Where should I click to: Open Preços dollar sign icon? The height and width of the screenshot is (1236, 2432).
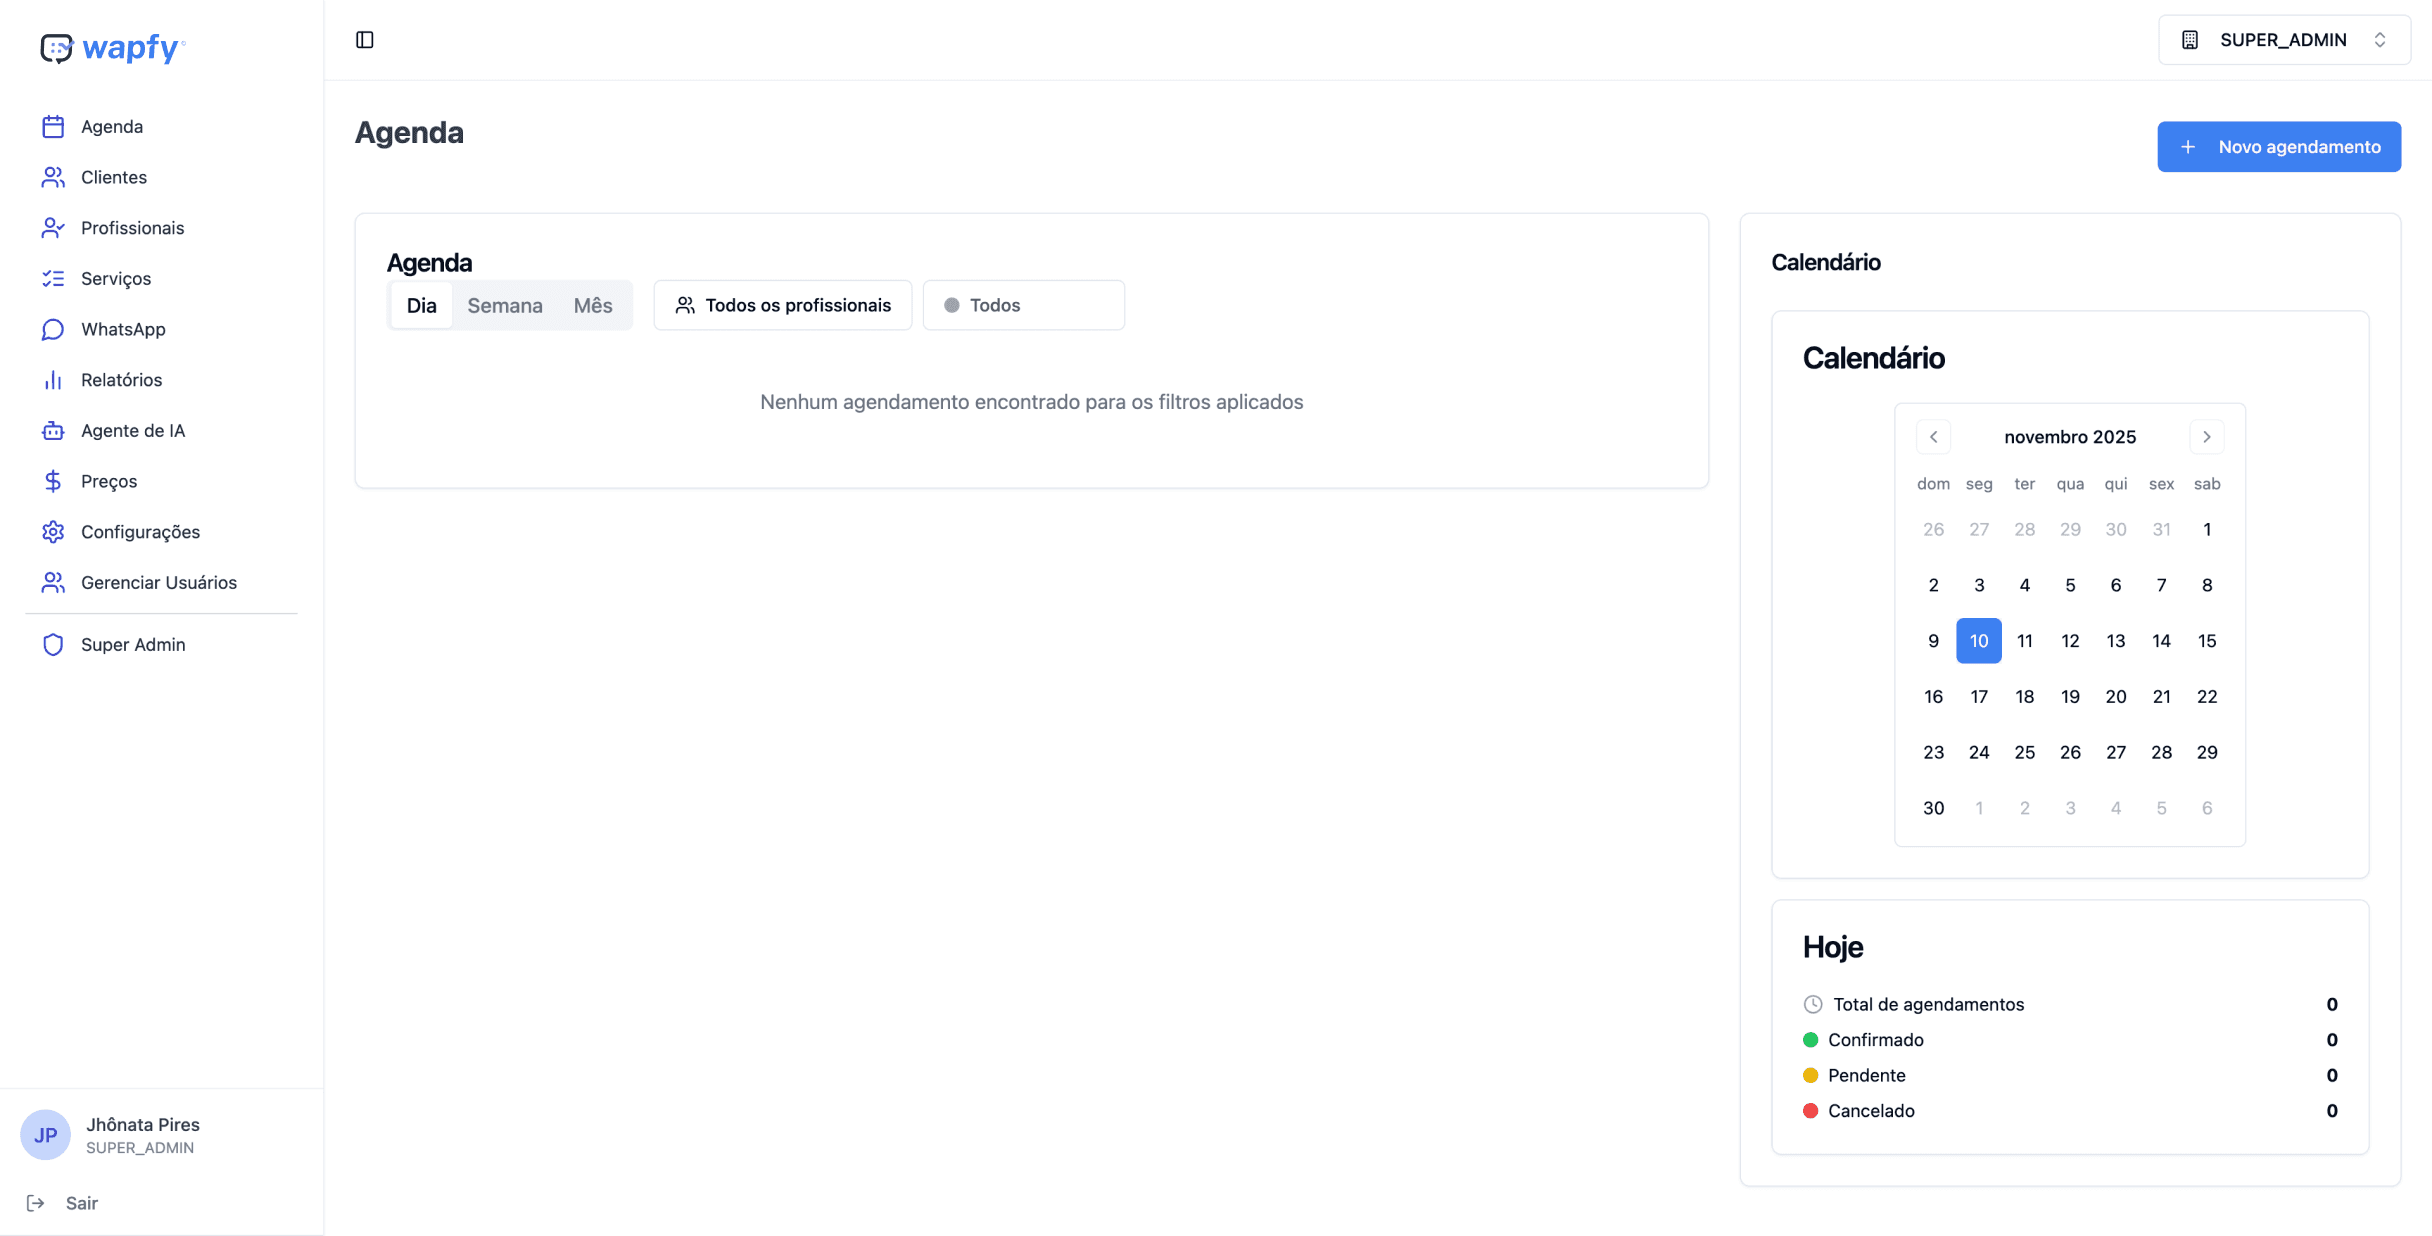[x=53, y=481]
